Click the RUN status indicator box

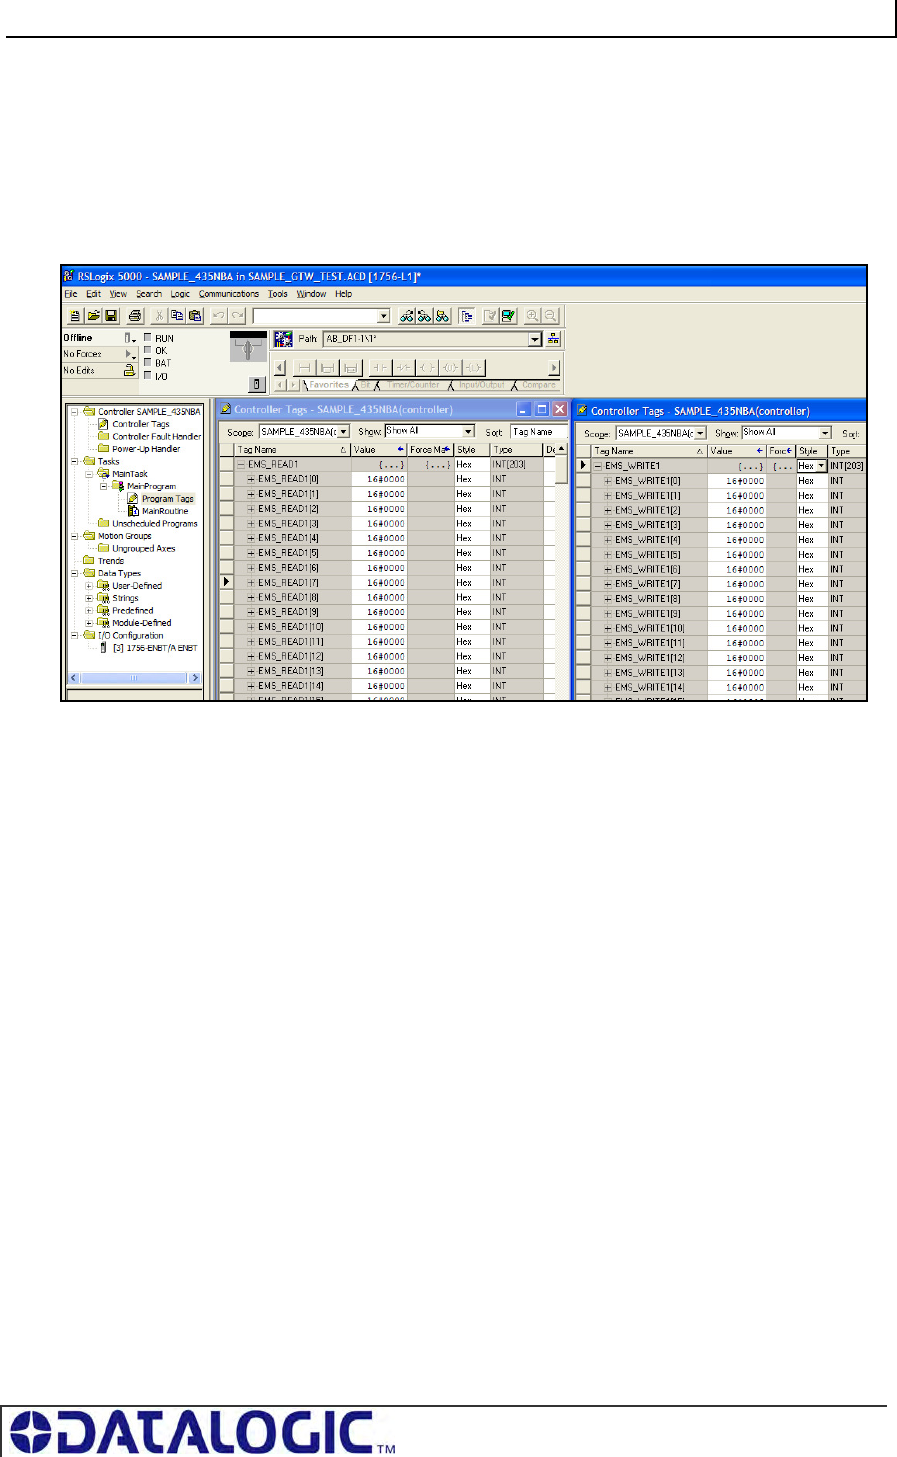click(x=147, y=338)
